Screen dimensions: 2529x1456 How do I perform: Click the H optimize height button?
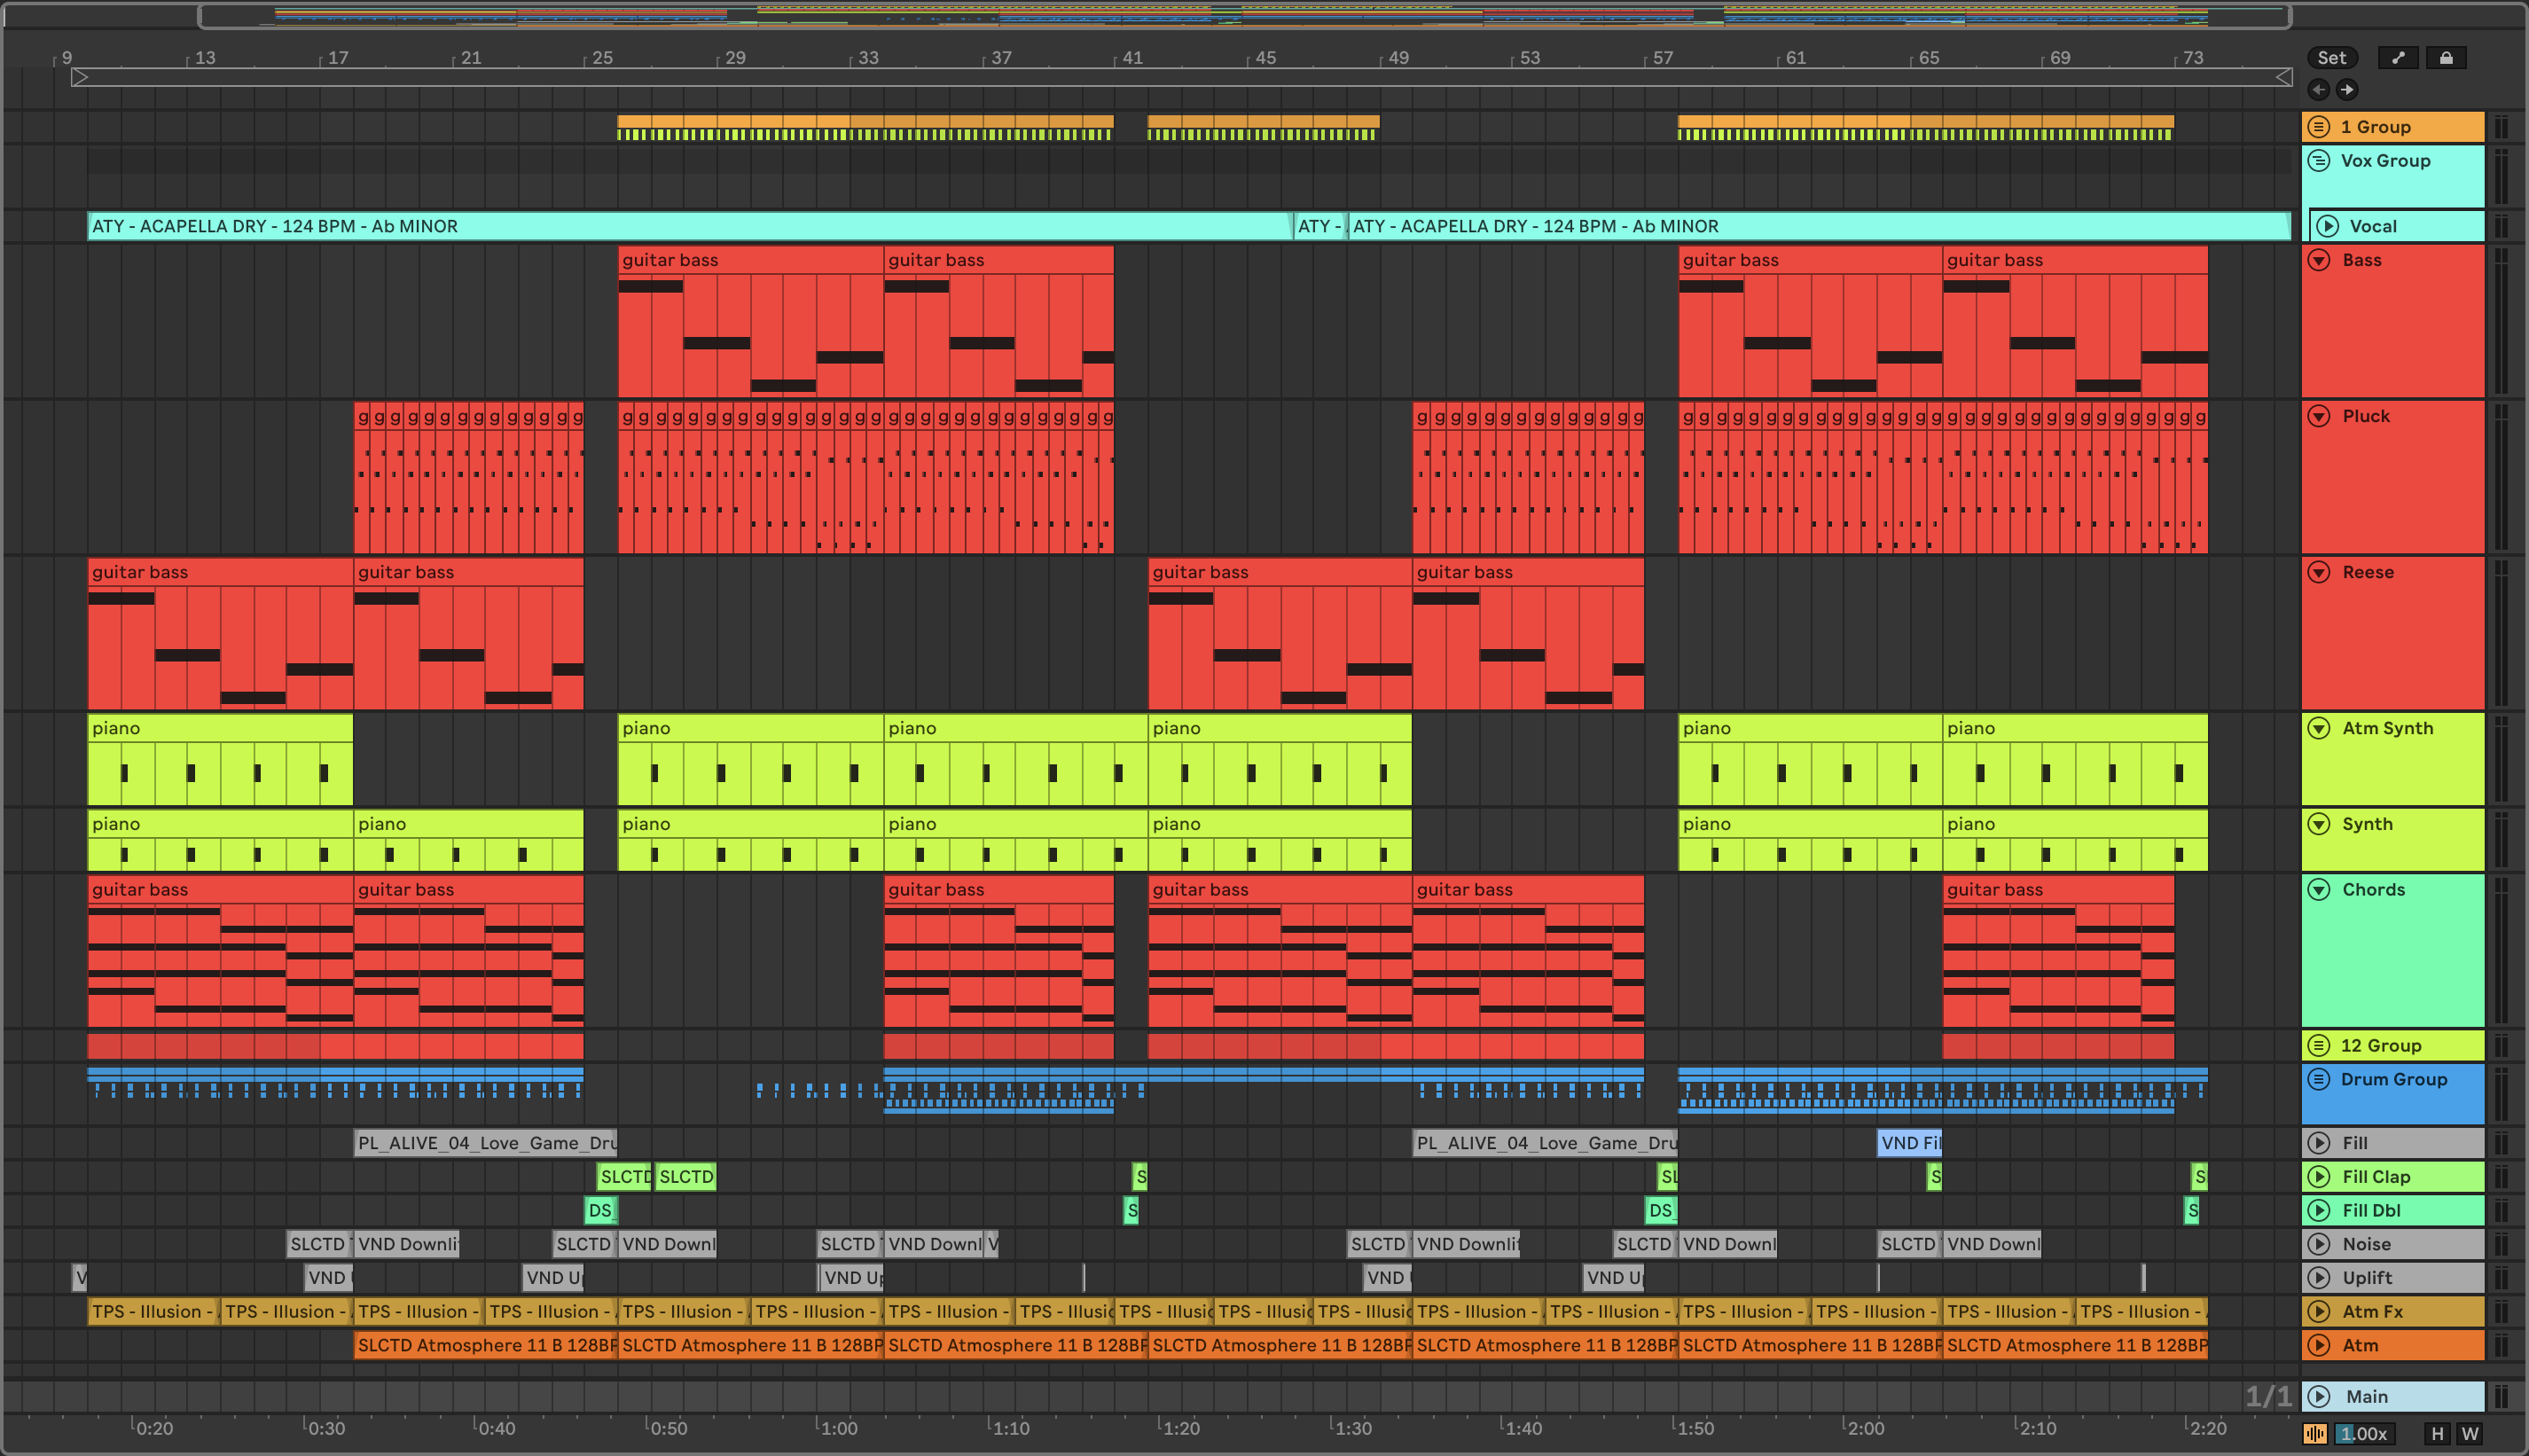tap(2437, 1434)
